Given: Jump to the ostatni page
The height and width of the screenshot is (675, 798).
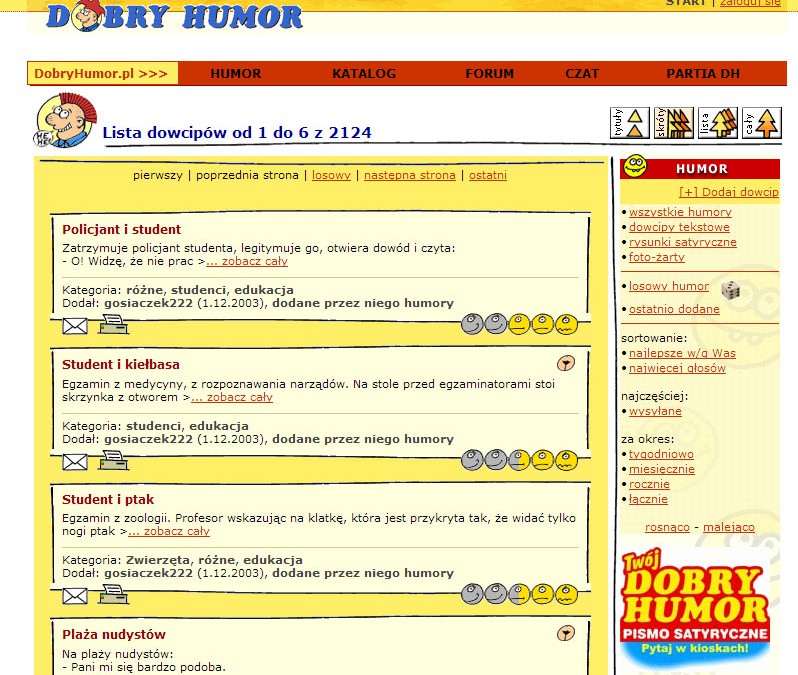Looking at the screenshot, I should pos(488,175).
